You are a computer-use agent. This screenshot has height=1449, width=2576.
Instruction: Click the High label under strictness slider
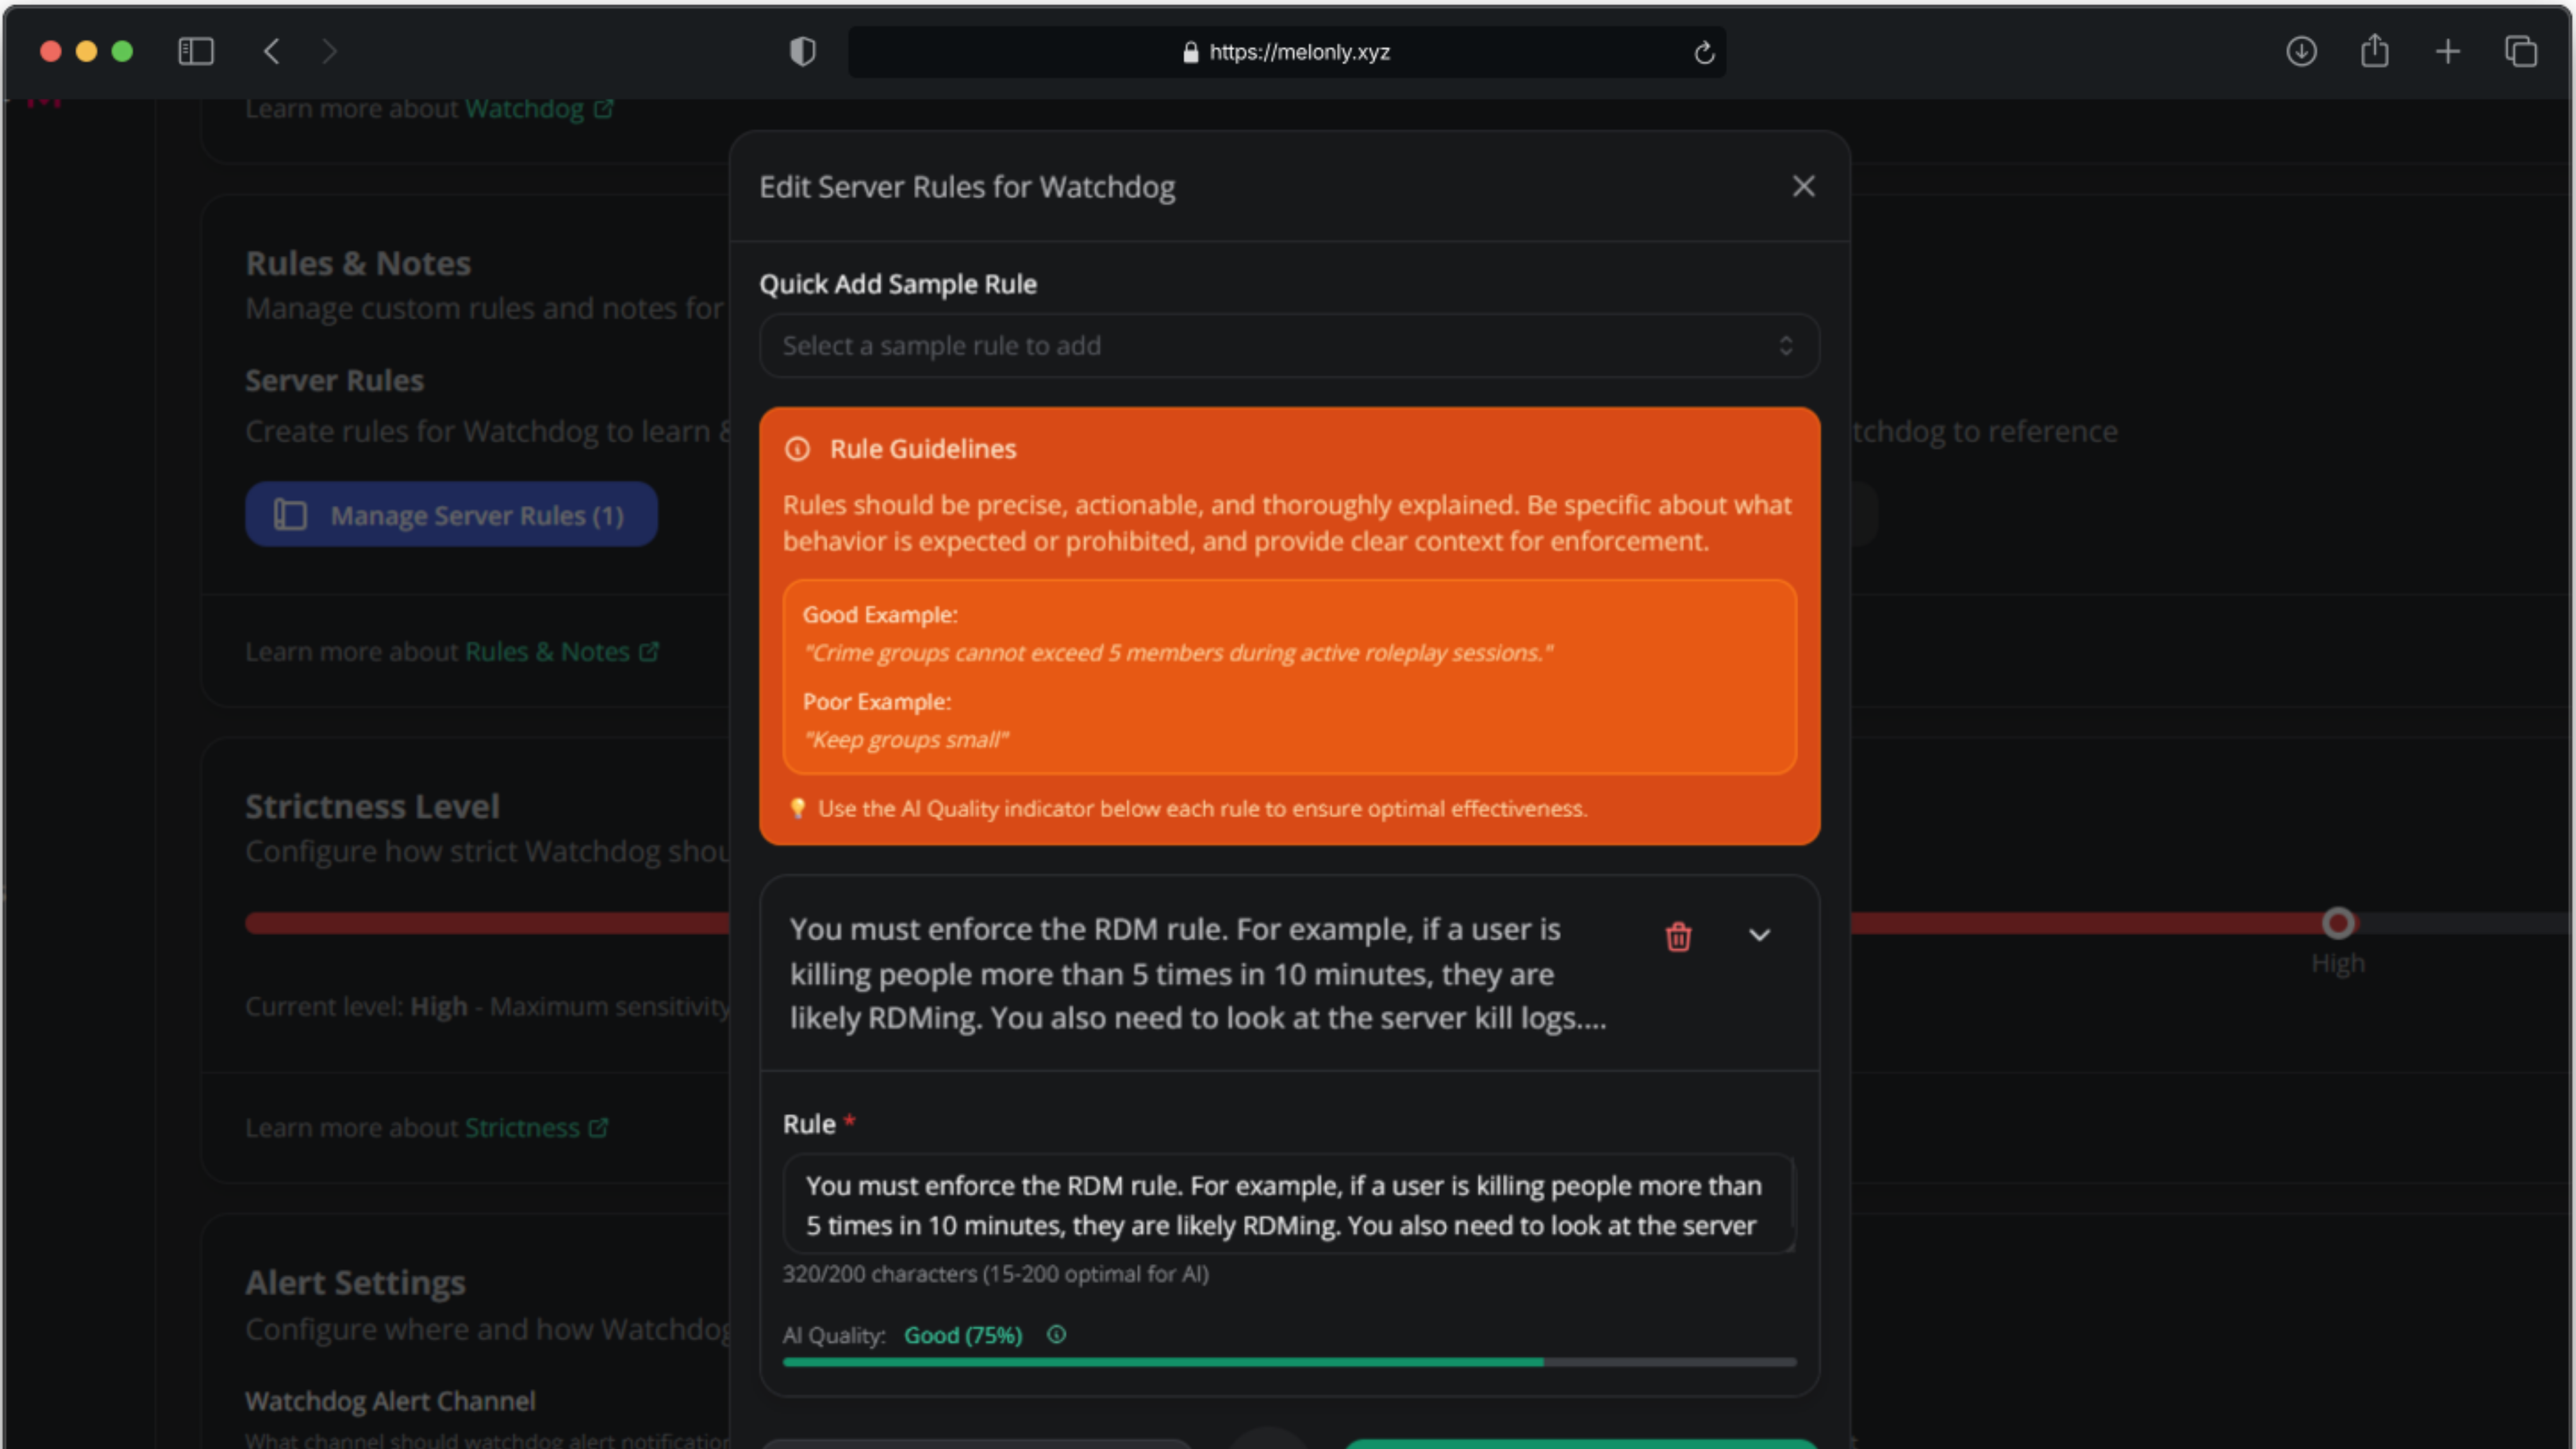[2337, 964]
